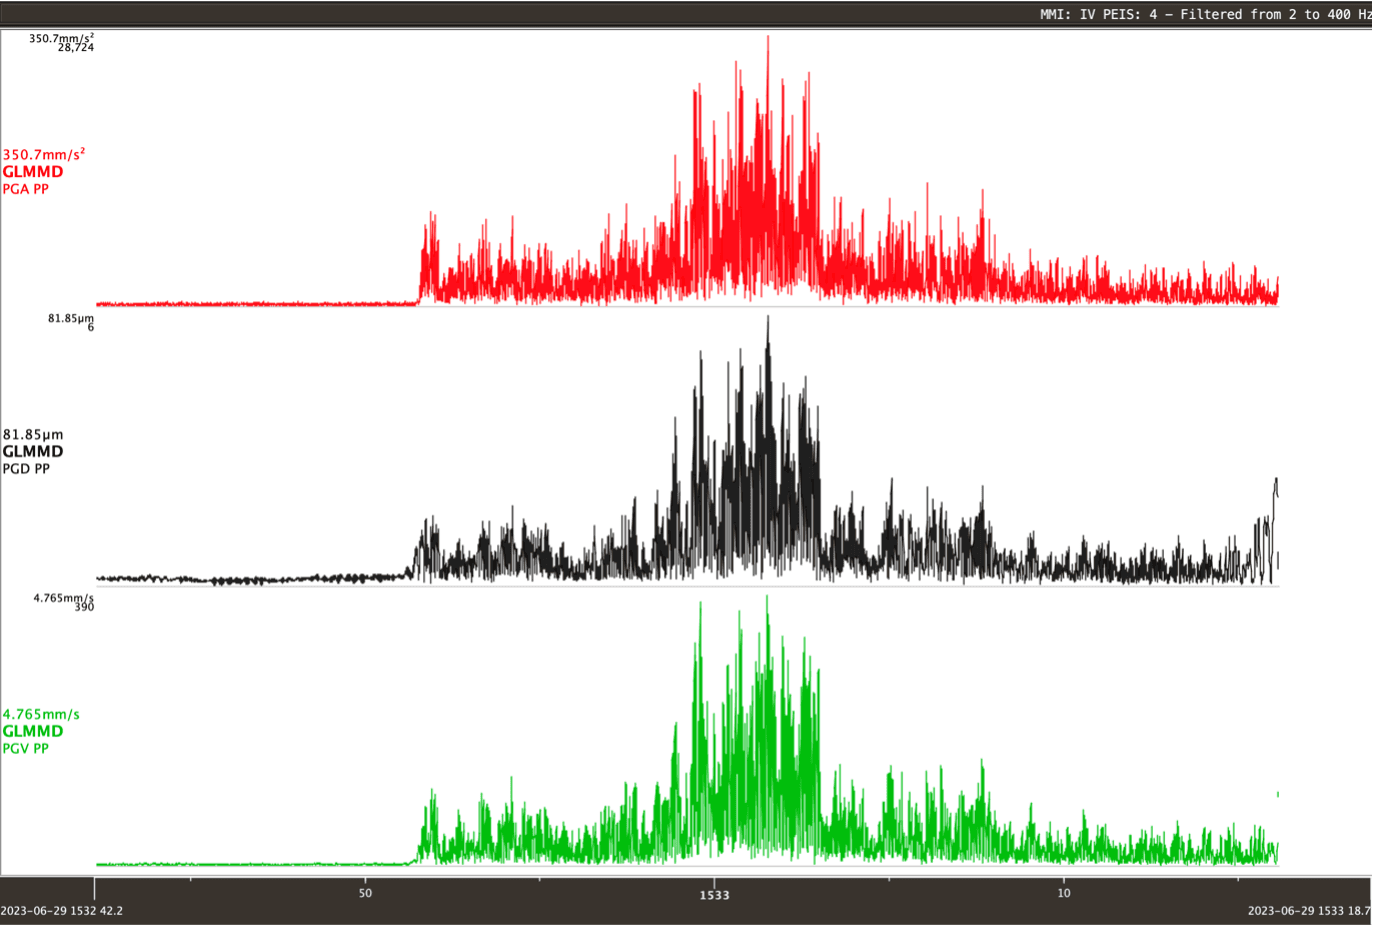Select the black GLMMD station label

(33, 452)
